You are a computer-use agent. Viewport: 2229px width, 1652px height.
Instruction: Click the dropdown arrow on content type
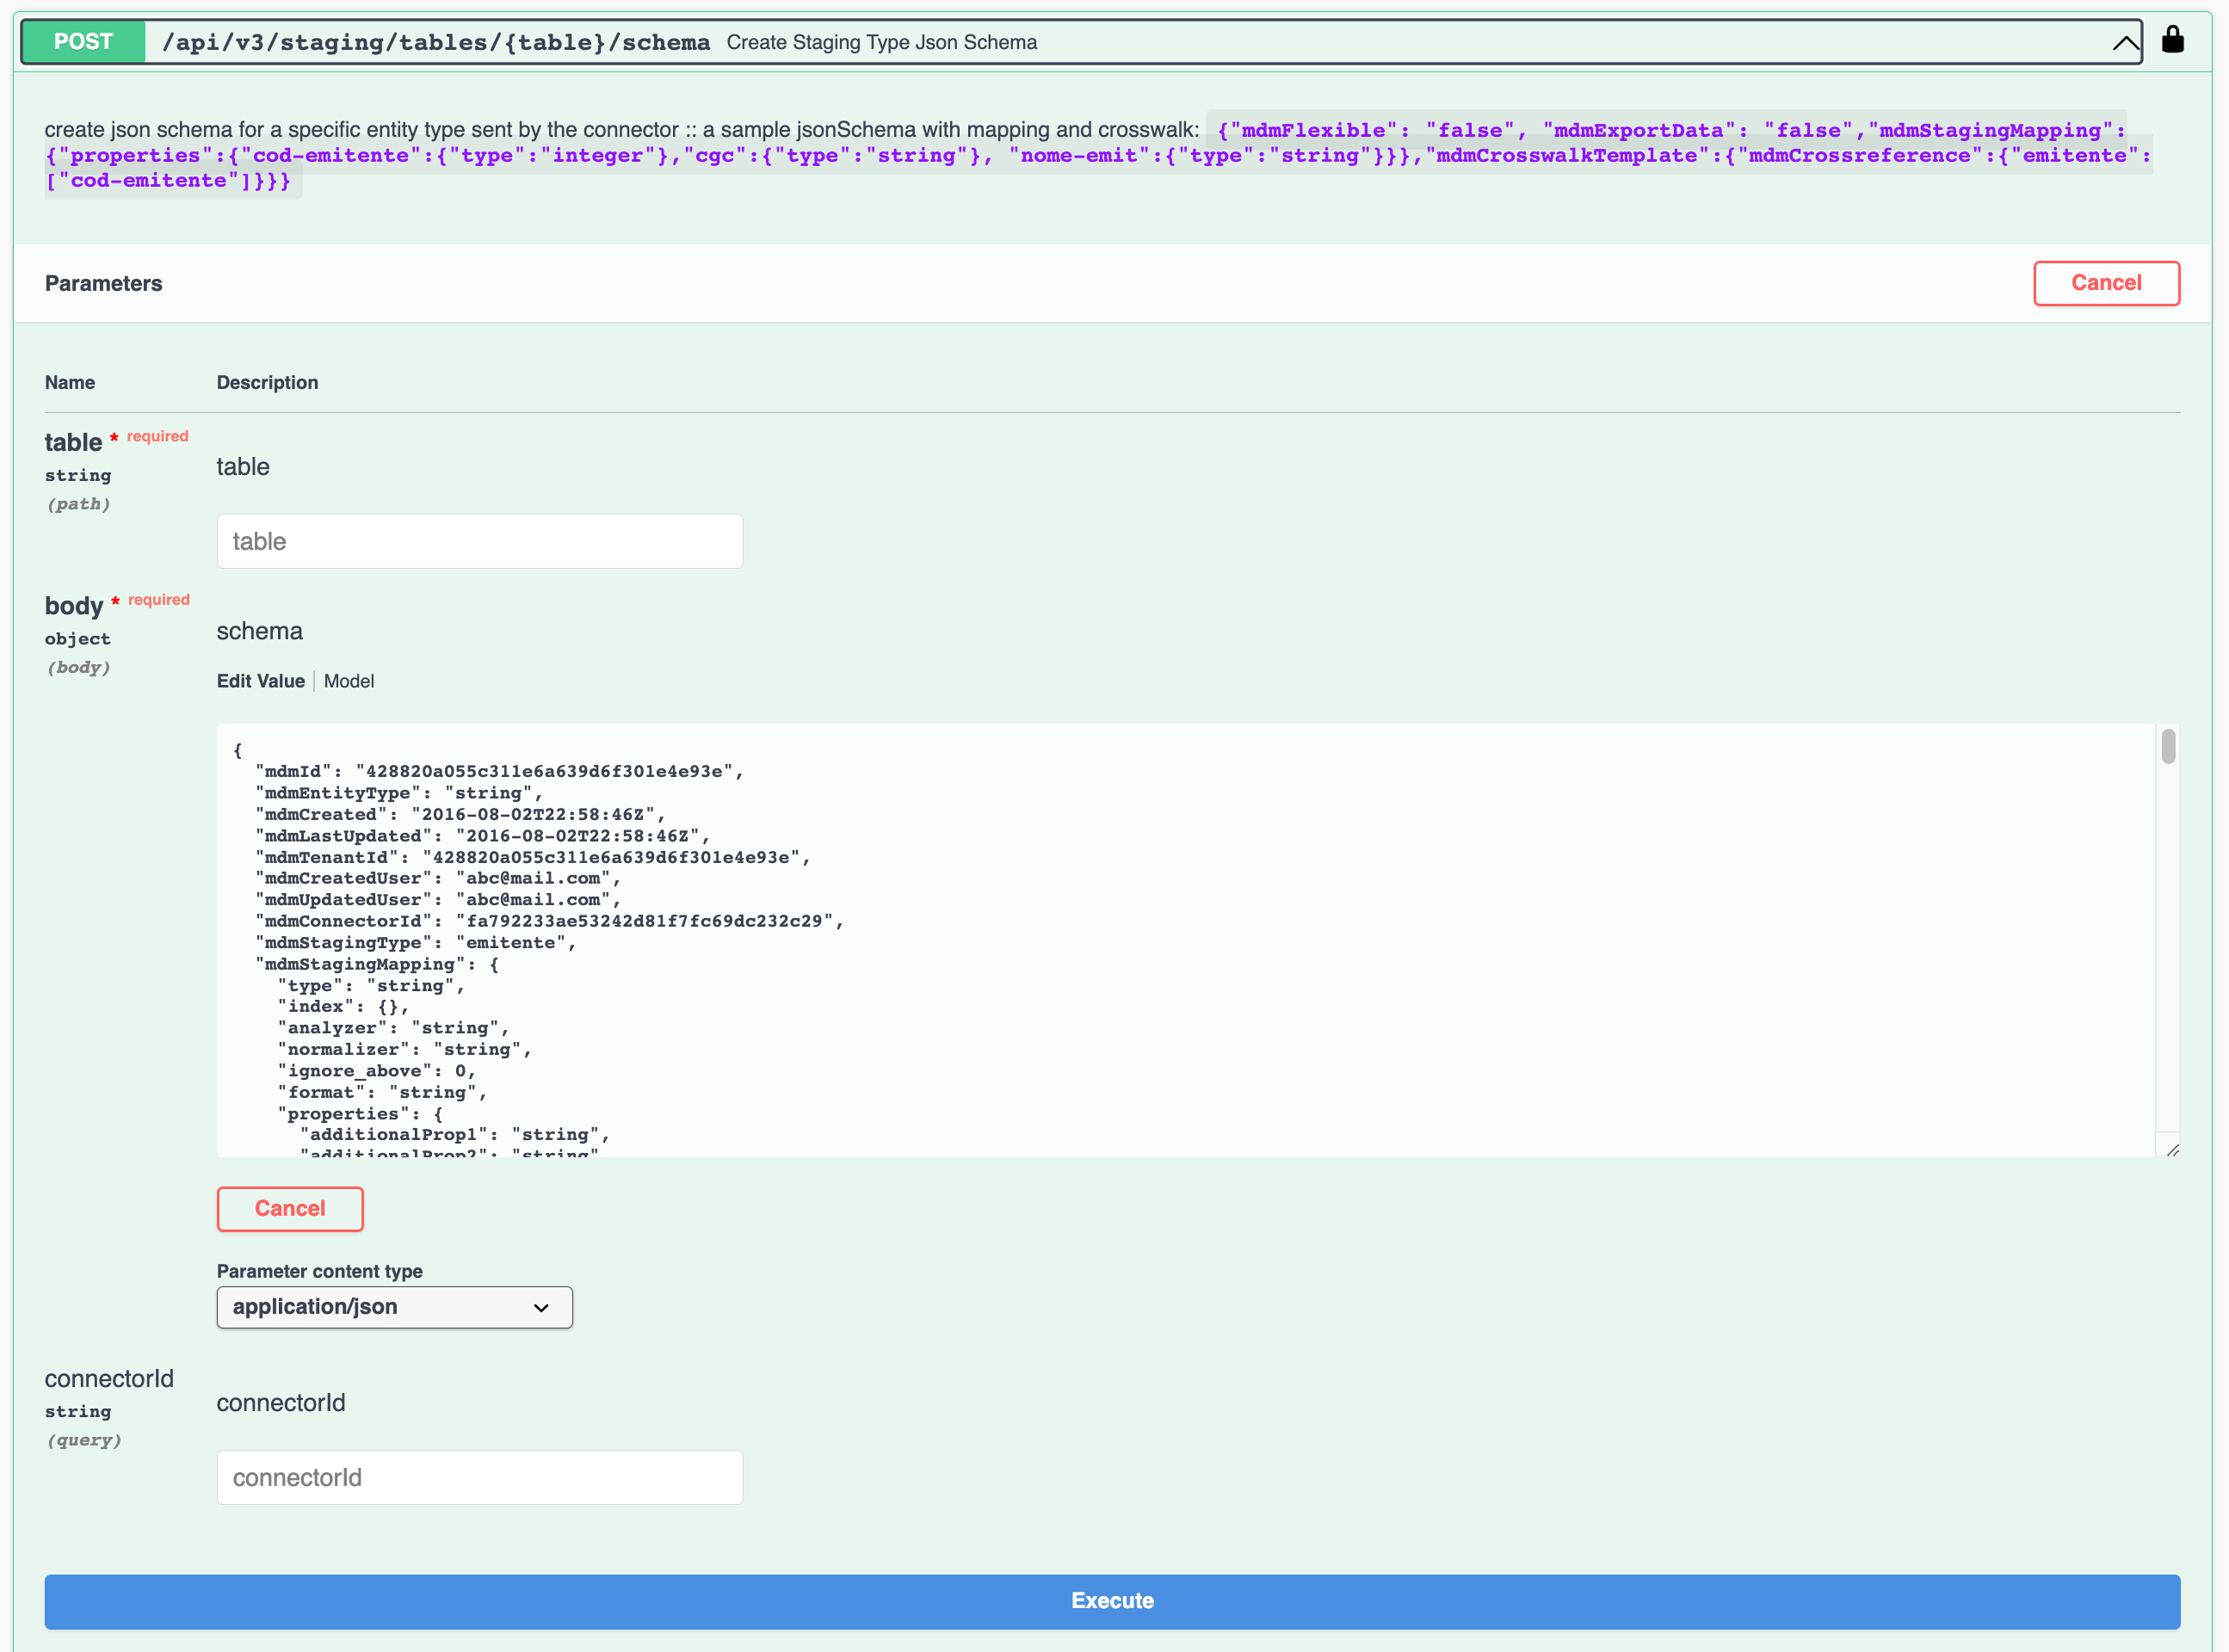point(541,1307)
